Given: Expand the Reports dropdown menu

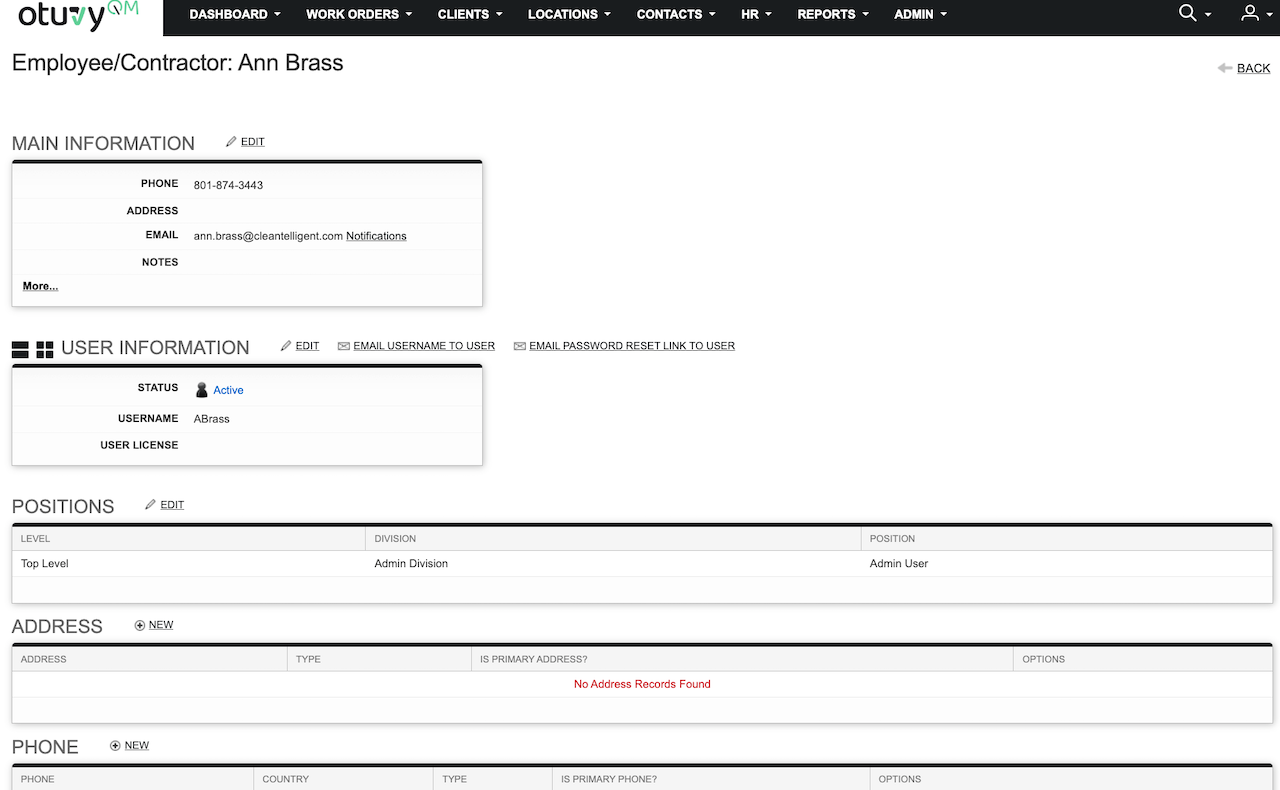Looking at the screenshot, I should [833, 14].
